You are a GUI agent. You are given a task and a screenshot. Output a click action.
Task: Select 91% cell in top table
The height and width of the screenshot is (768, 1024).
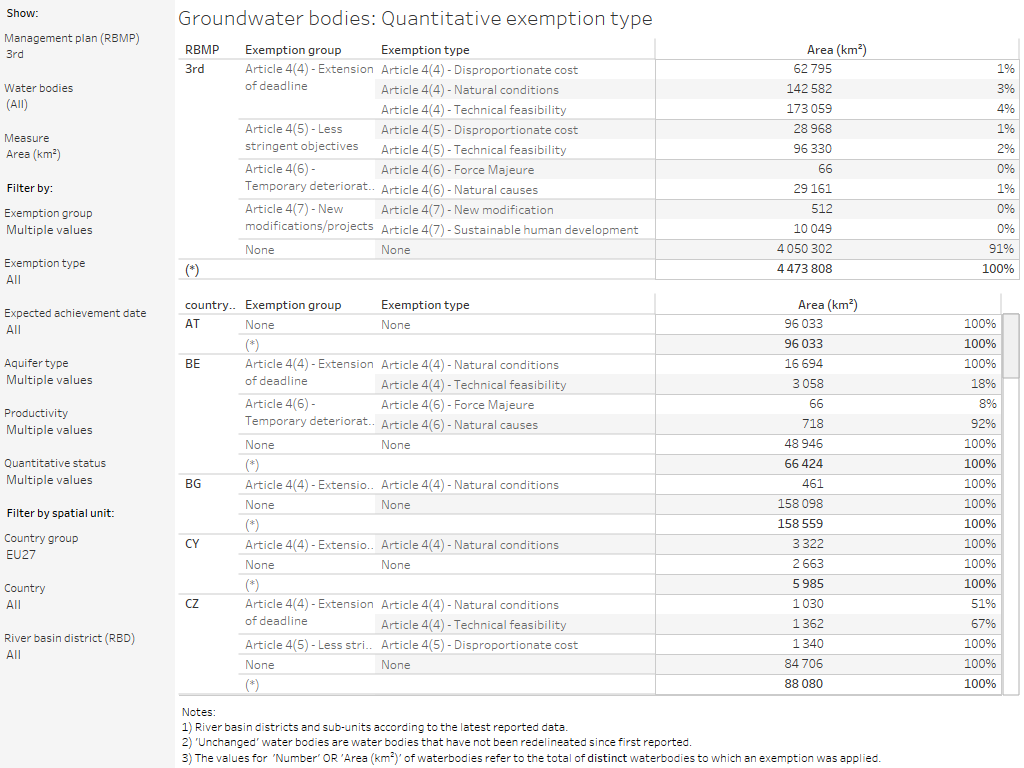(1001, 249)
